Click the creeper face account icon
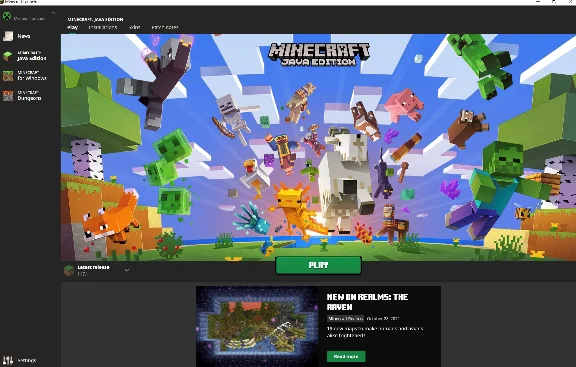Image resolution: width=576 pixels, height=367 pixels. pyautogui.click(x=7, y=17)
